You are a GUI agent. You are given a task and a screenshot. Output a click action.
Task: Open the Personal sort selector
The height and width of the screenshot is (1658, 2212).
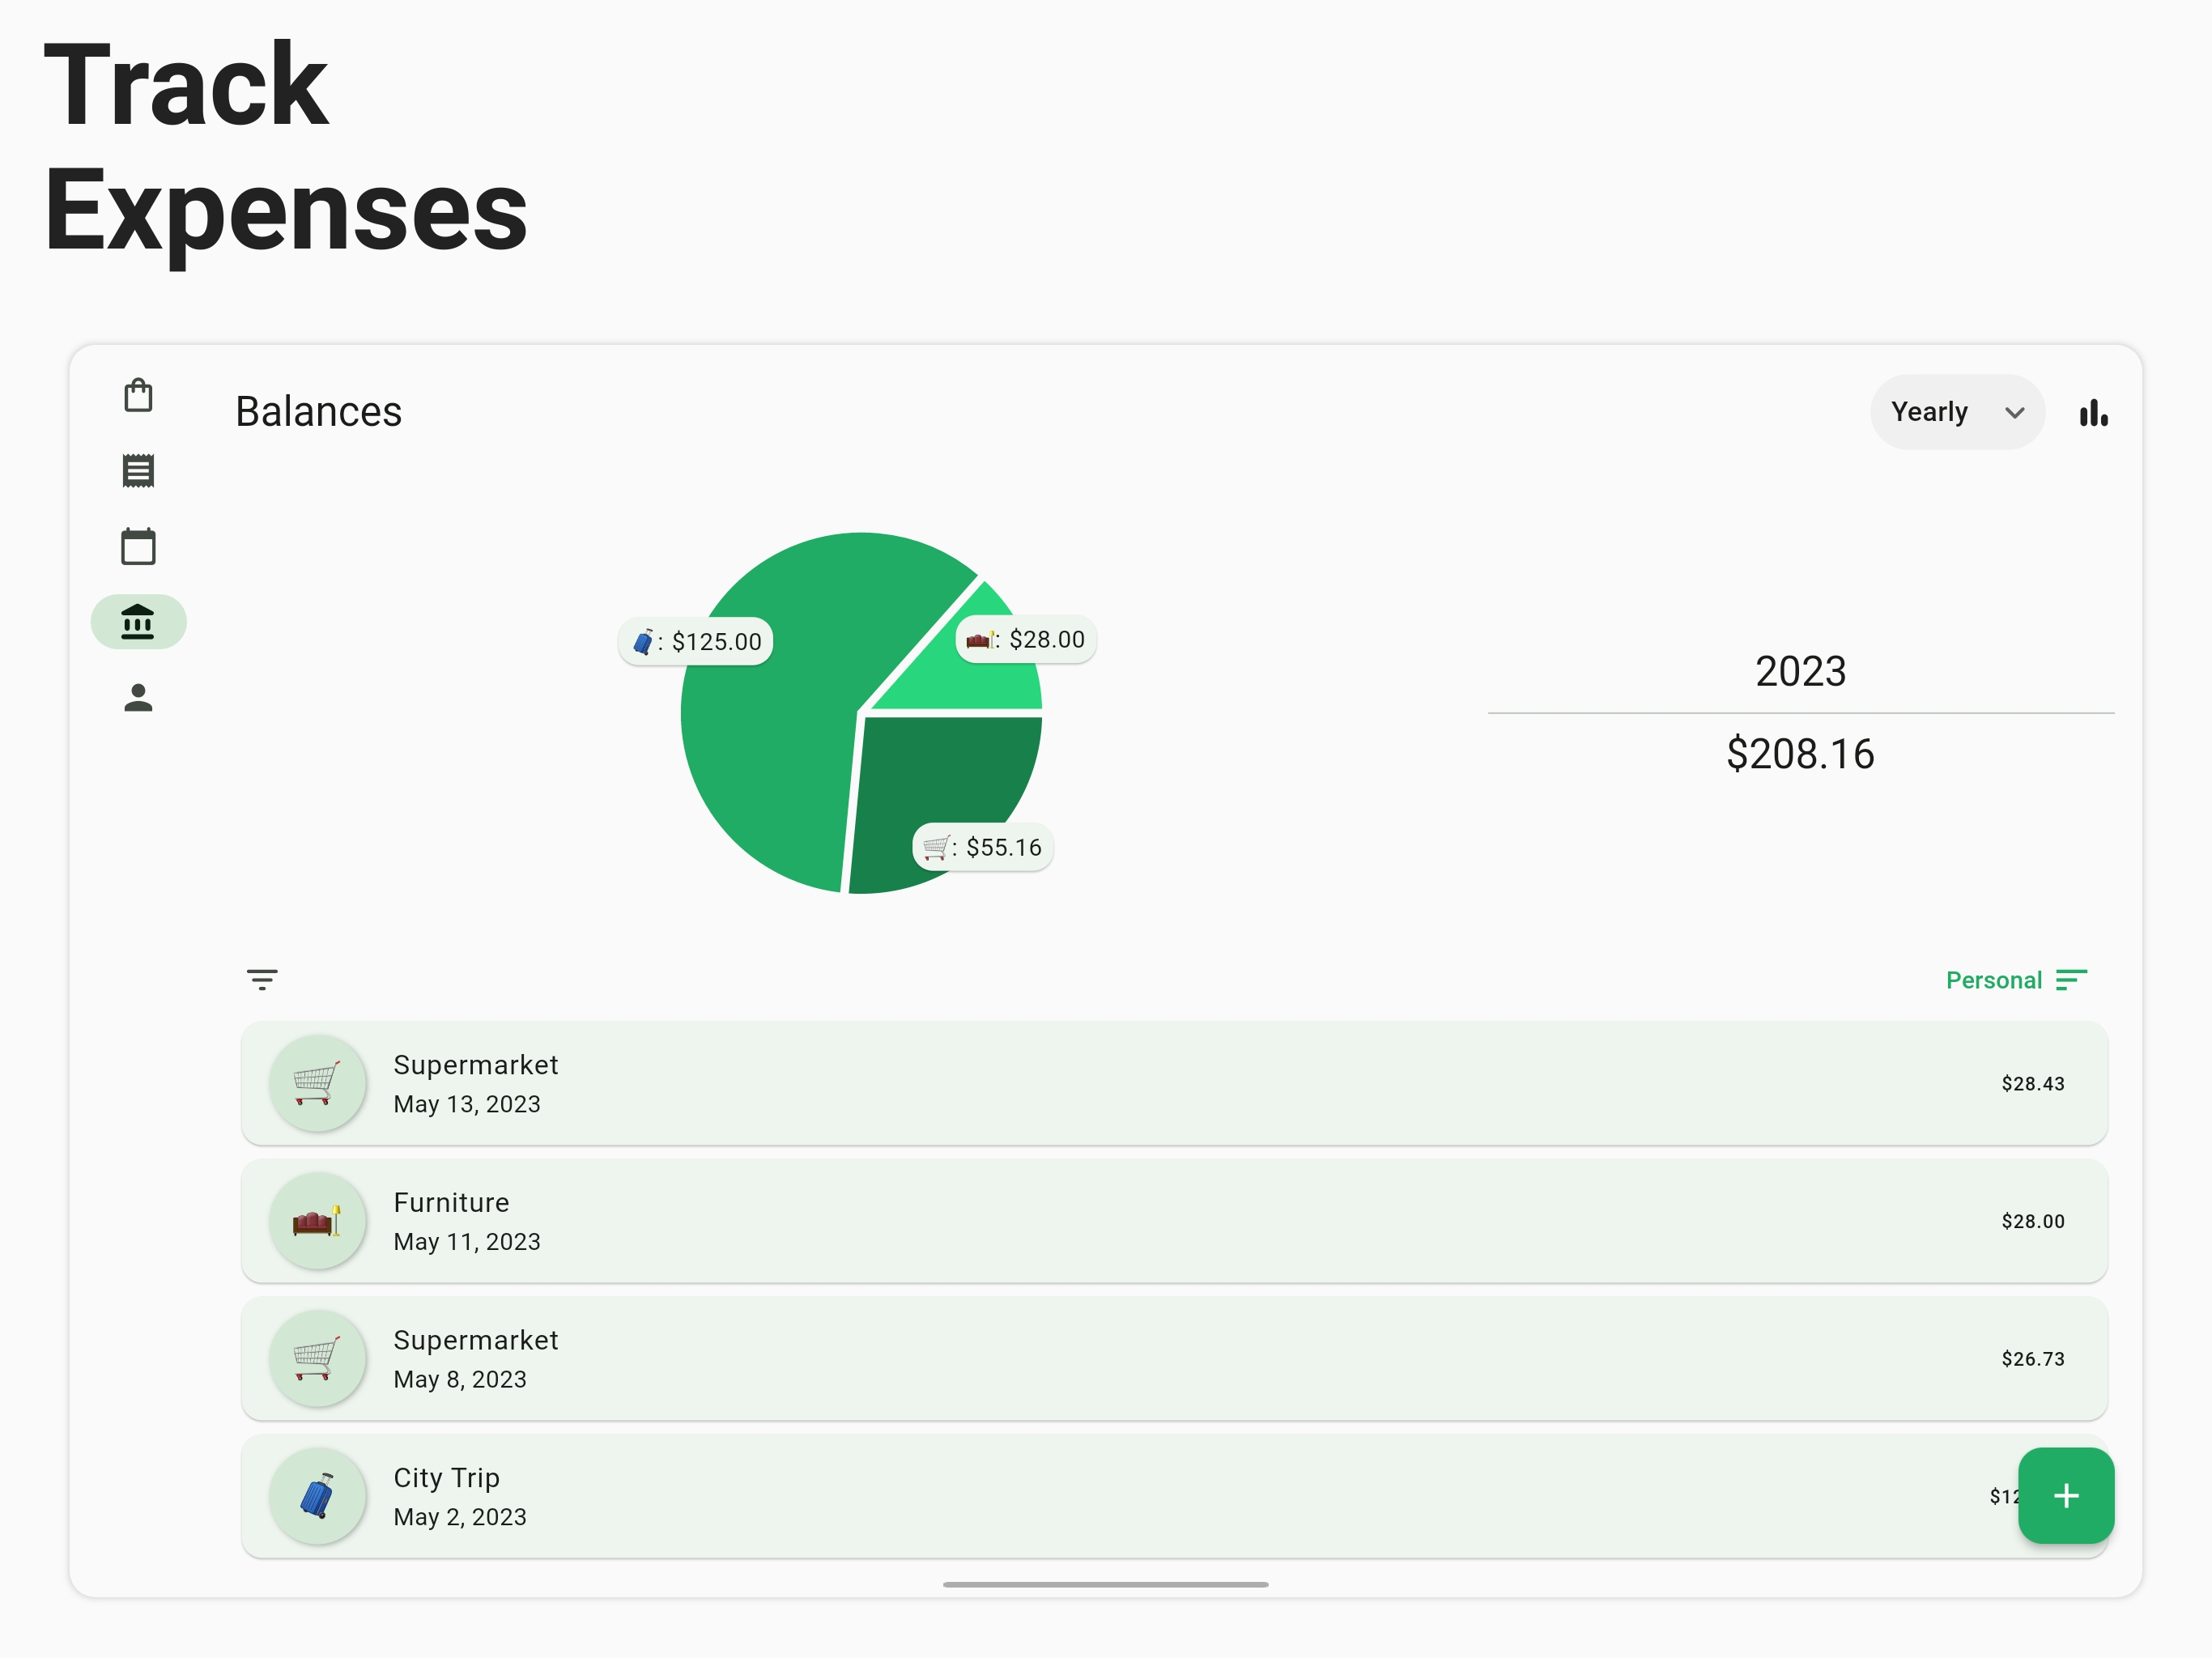click(x=1993, y=980)
